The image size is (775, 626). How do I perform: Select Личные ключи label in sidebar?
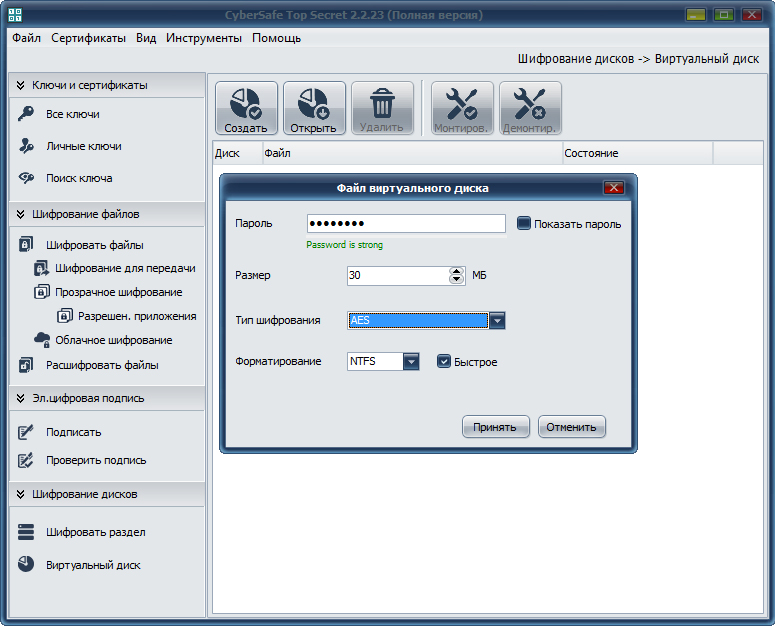84,146
